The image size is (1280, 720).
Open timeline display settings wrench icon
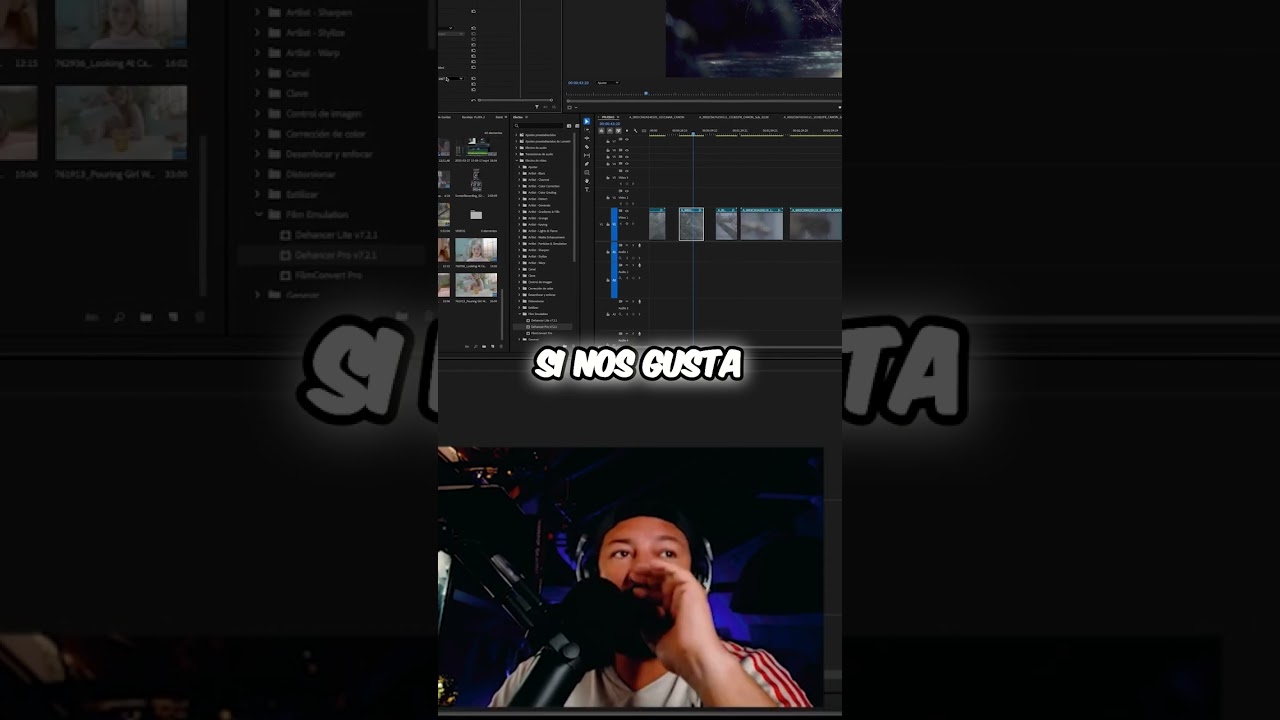coord(634,131)
